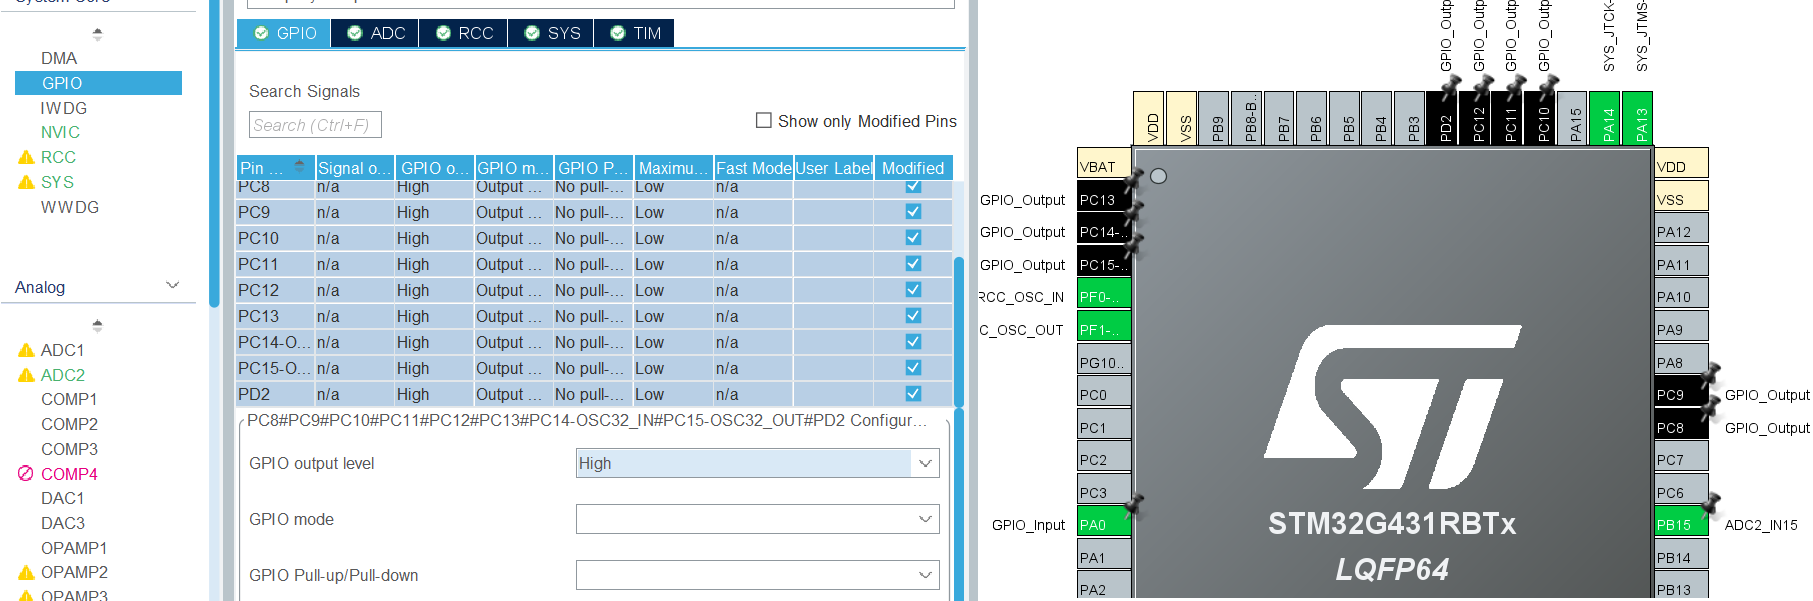The height and width of the screenshot is (601, 1813).
Task: Toggle Modified checkbox for PC11 row
Action: coord(913,263)
